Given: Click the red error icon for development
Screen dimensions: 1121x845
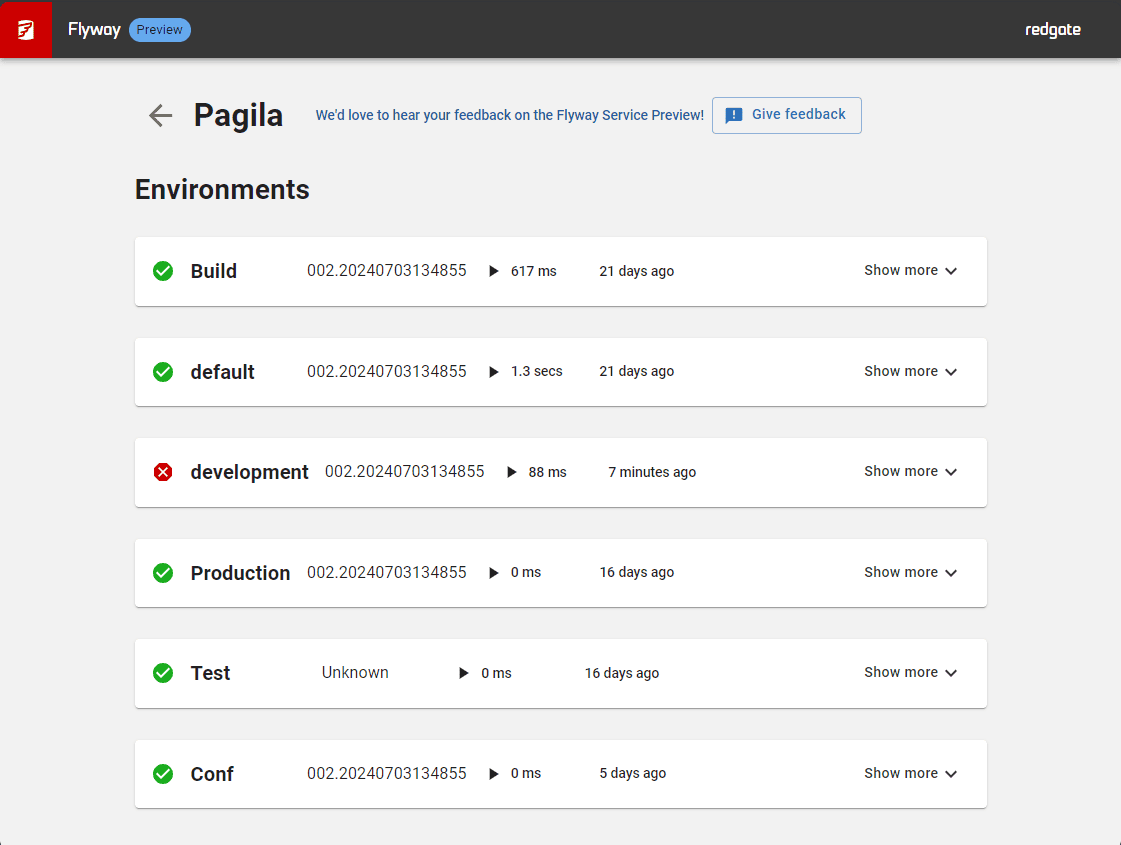Looking at the screenshot, I should [163, 472].
